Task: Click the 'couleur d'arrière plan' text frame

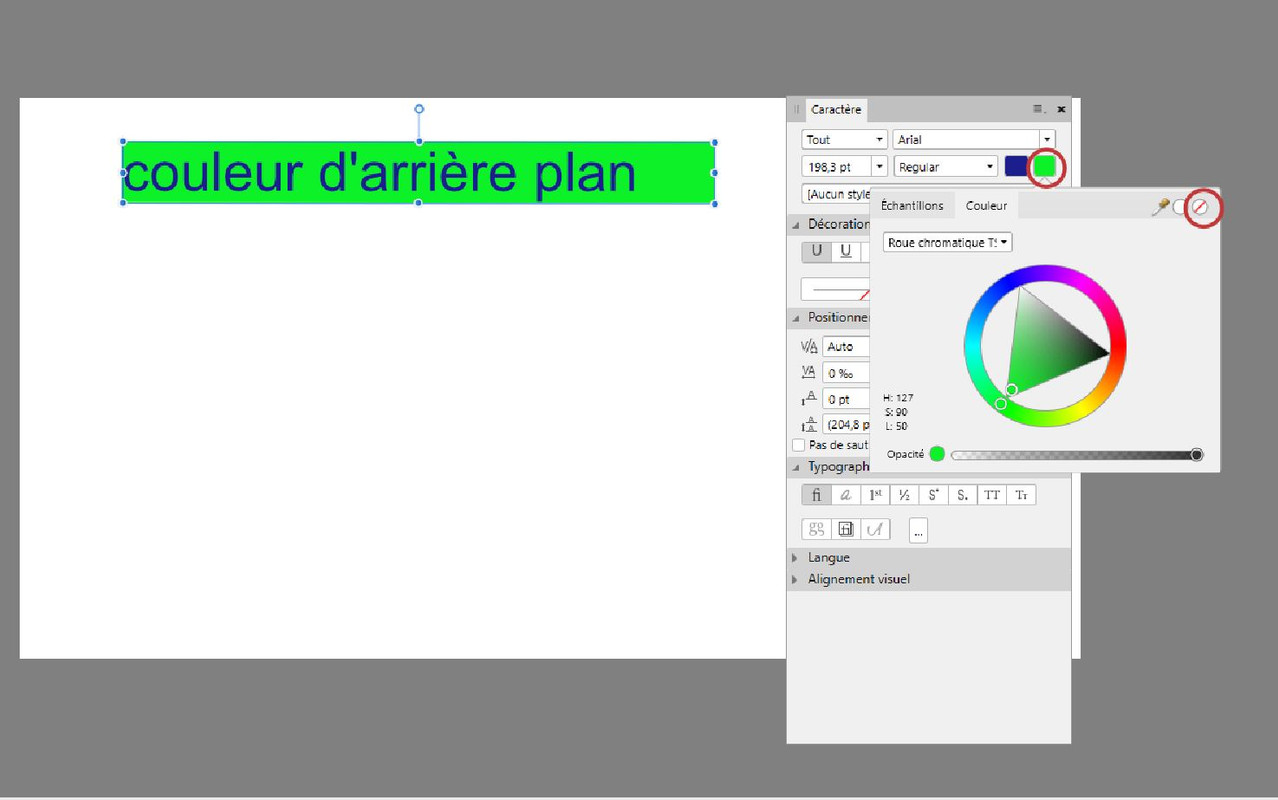Action: tap(418, 172)
